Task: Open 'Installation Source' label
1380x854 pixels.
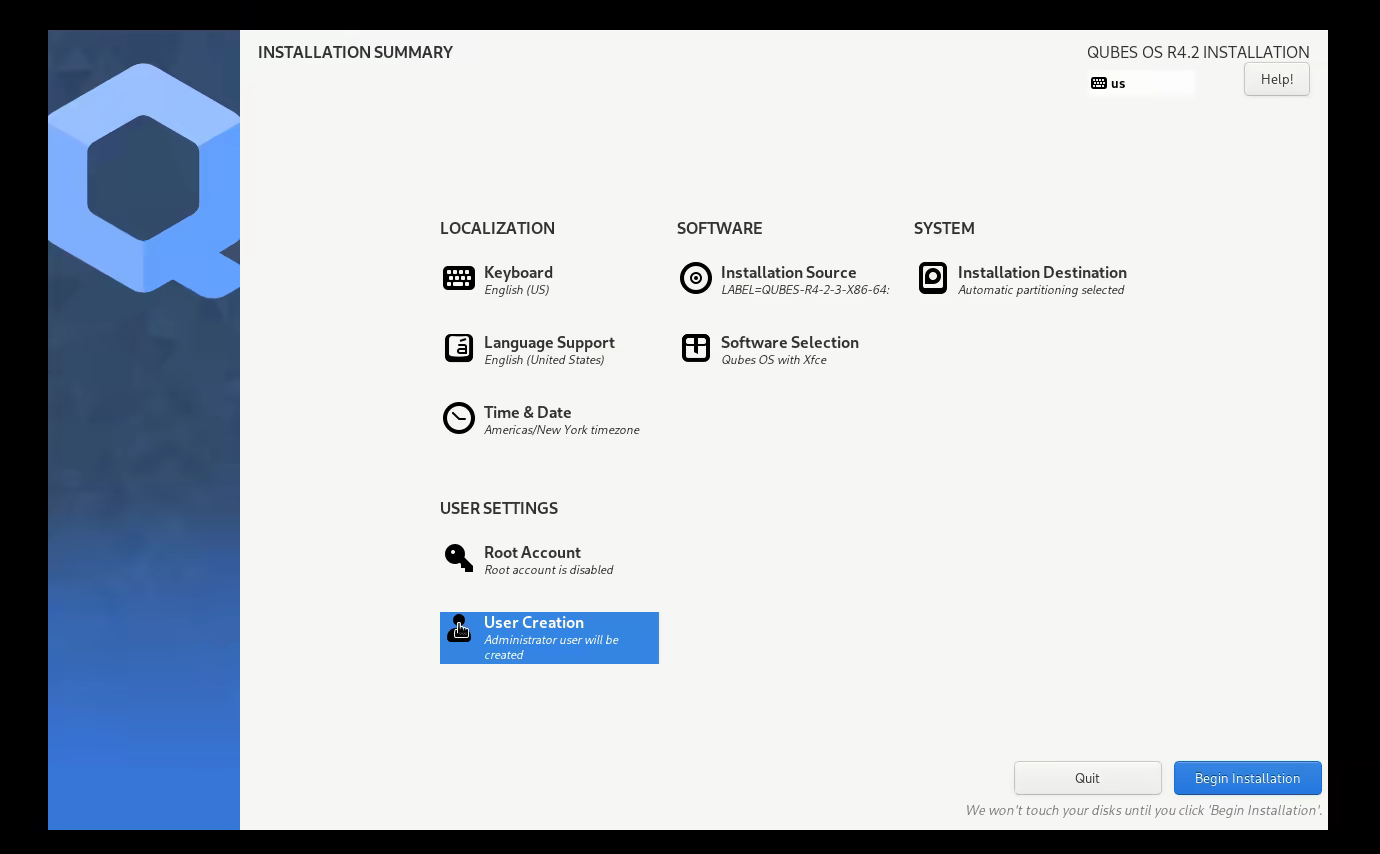Action: (x=788, y=272)
